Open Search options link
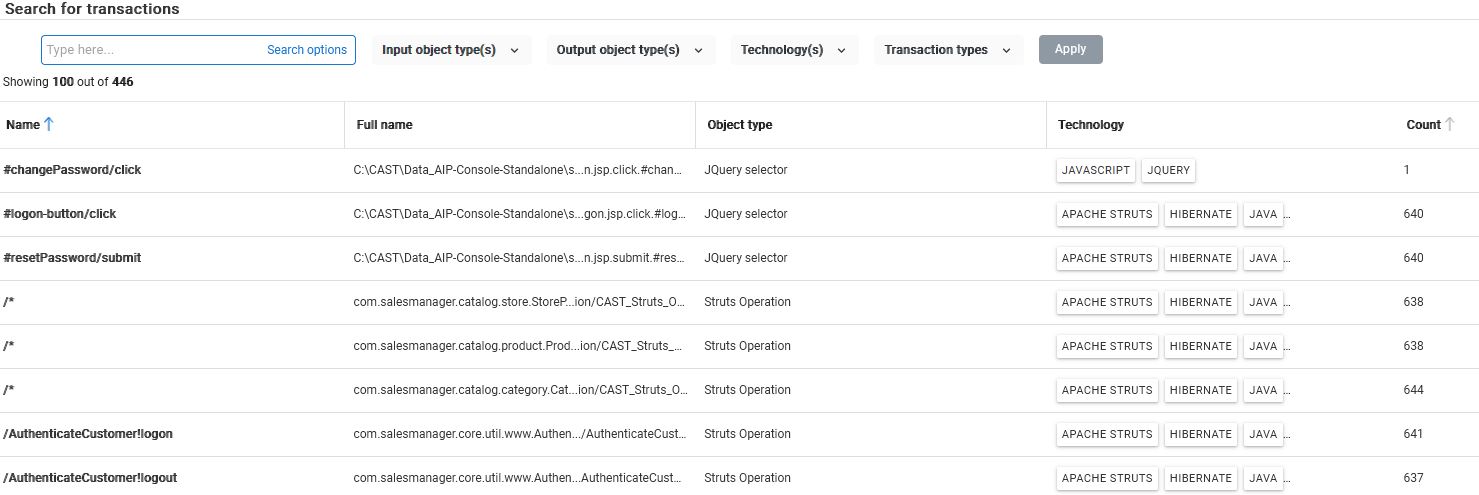 point(306,50)
